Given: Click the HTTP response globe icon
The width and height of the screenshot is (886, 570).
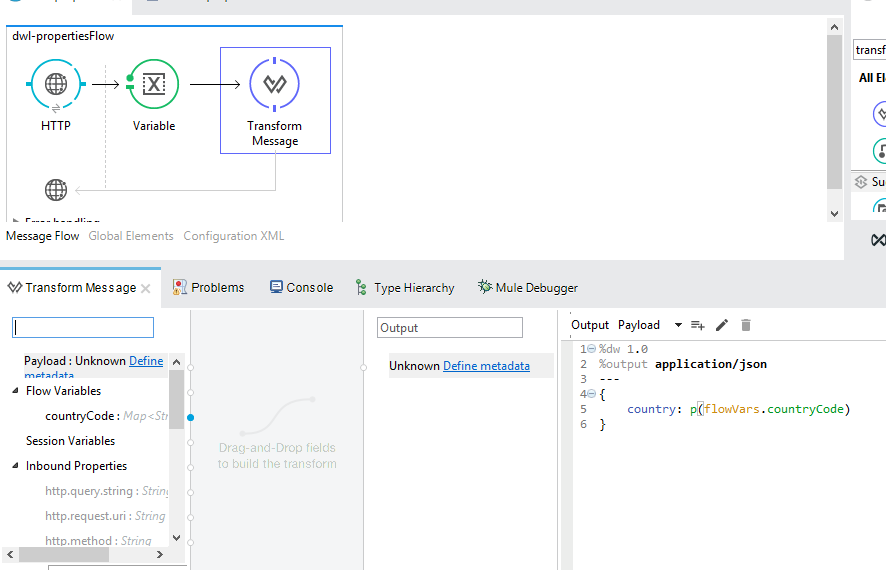Looking at the screenshot, I should pos(56,190).
